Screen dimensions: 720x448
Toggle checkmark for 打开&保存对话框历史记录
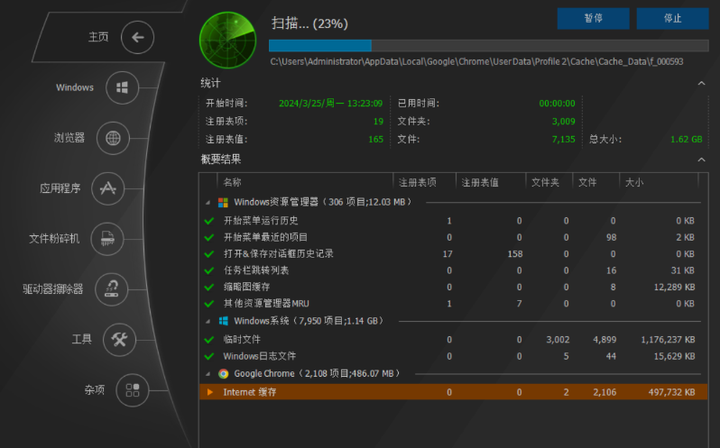tap(209, 254)
